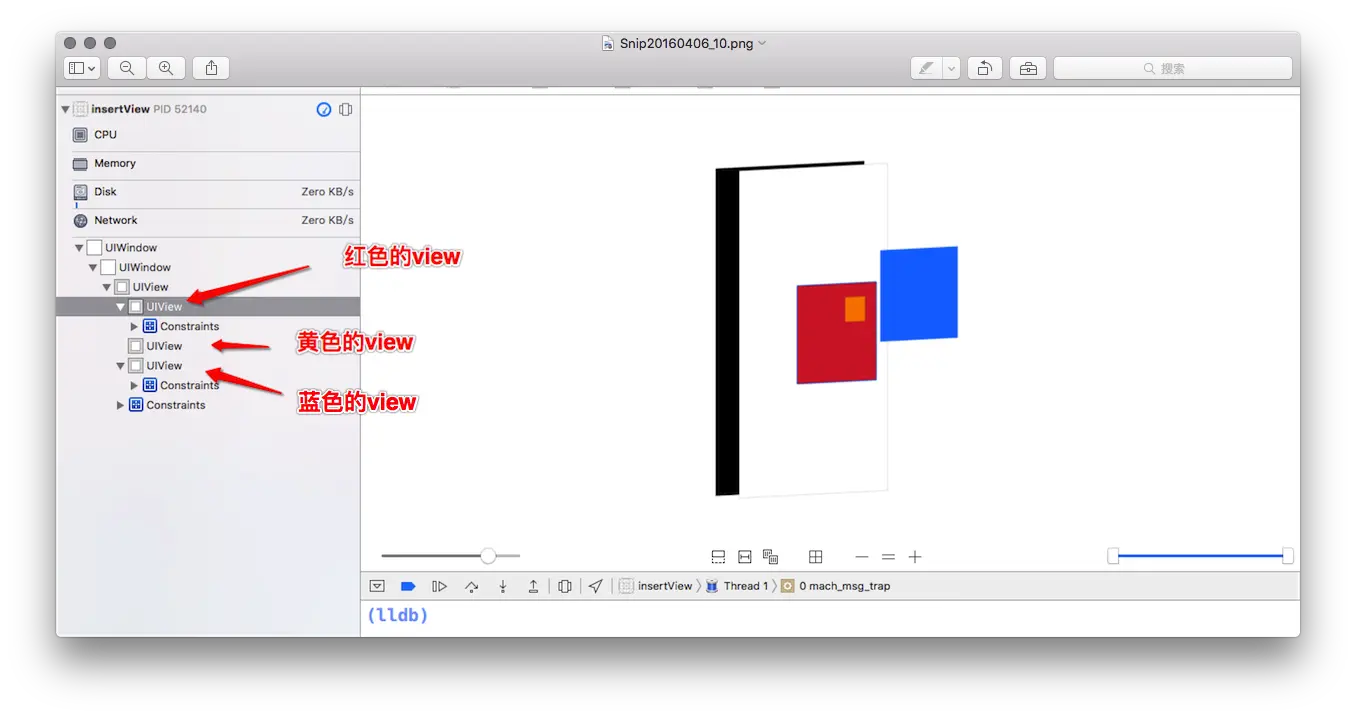
Task: Rotate the image with the rotate button
Action: point(985,68)
